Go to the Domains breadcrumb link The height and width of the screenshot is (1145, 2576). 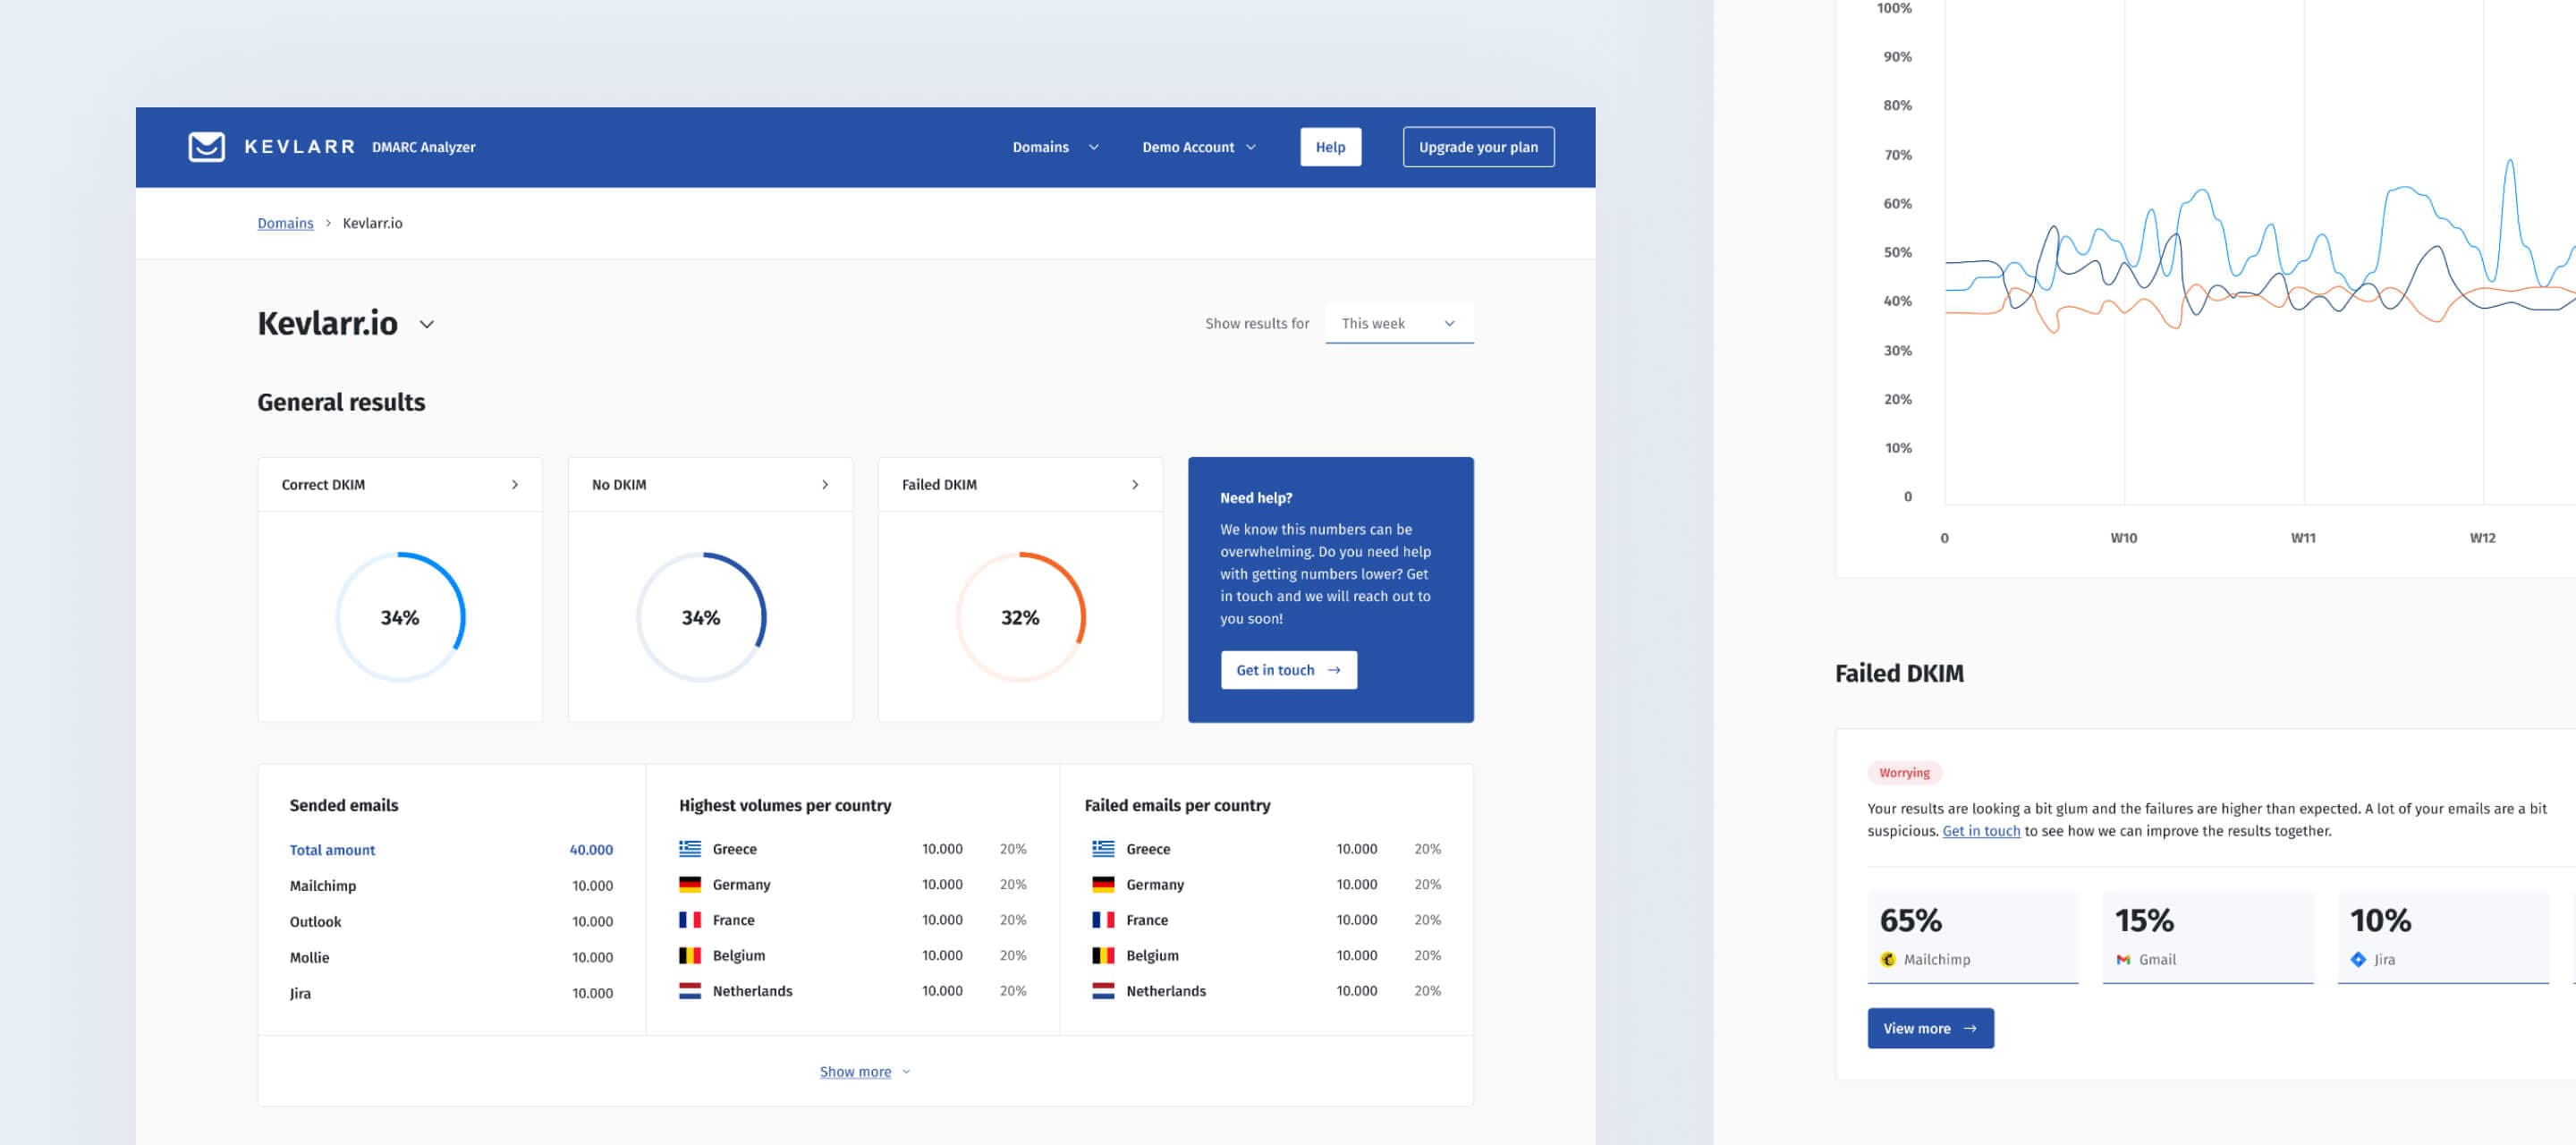point(285,223)
